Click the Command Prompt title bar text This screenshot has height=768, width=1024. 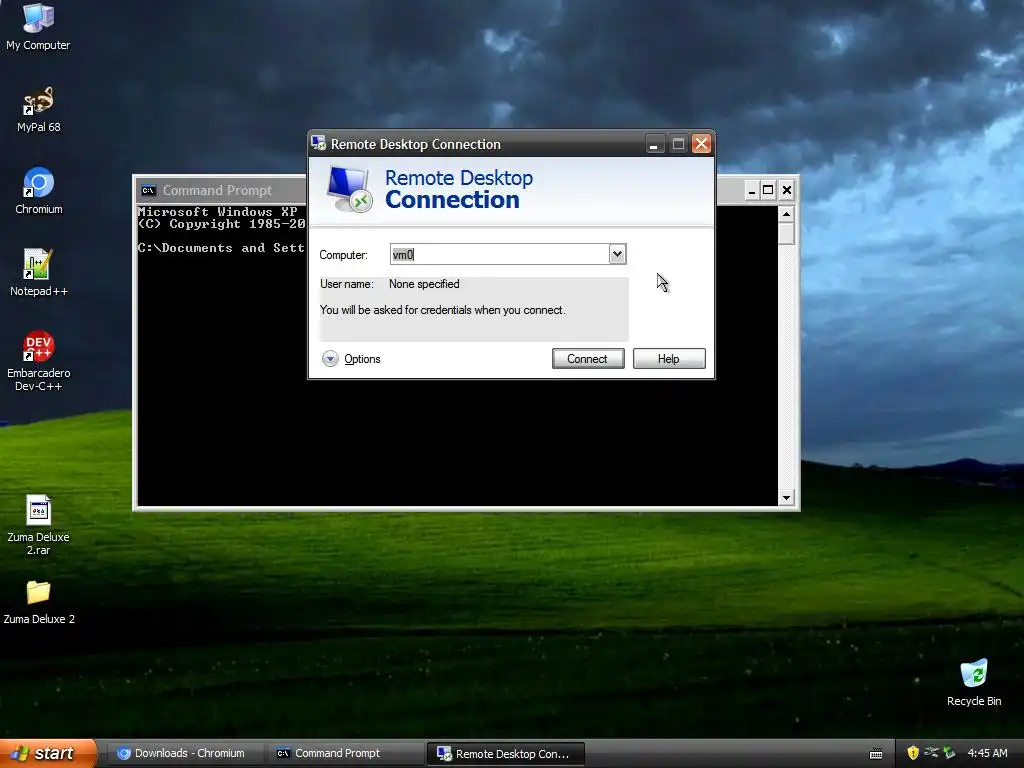click(x=217, y=190)
